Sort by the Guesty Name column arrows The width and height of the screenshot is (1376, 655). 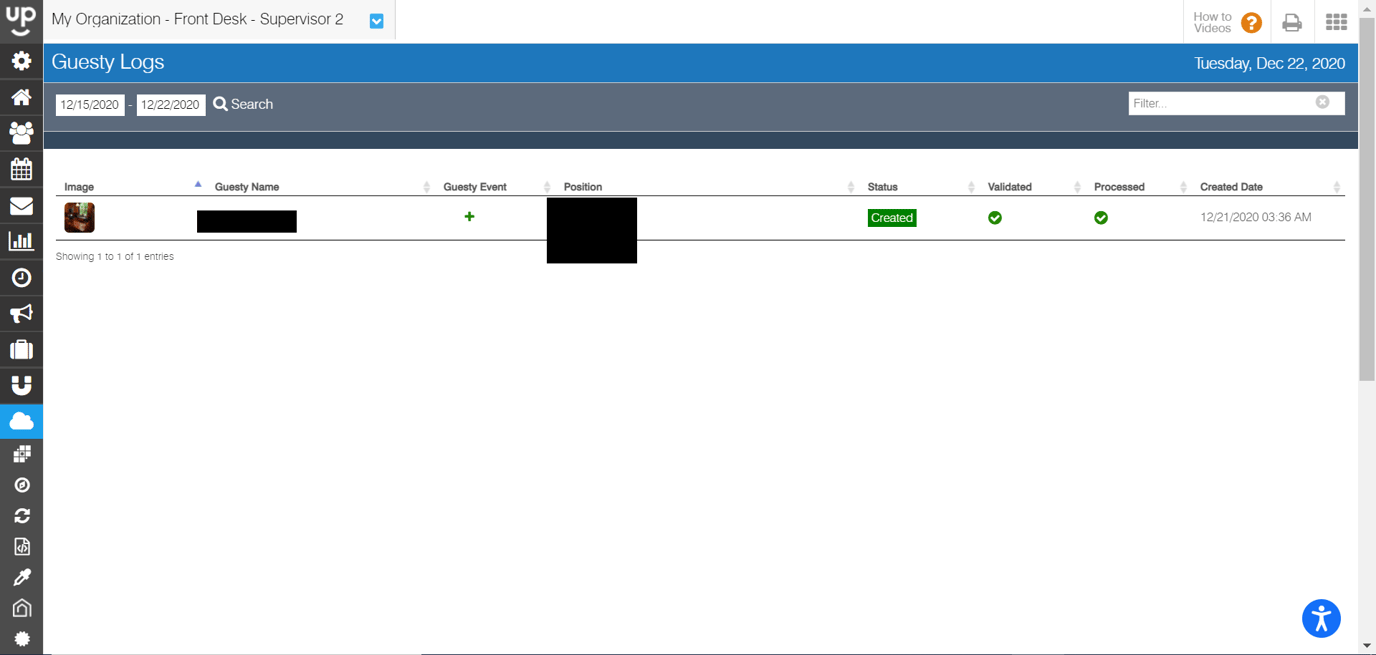[x=427, y=186]
